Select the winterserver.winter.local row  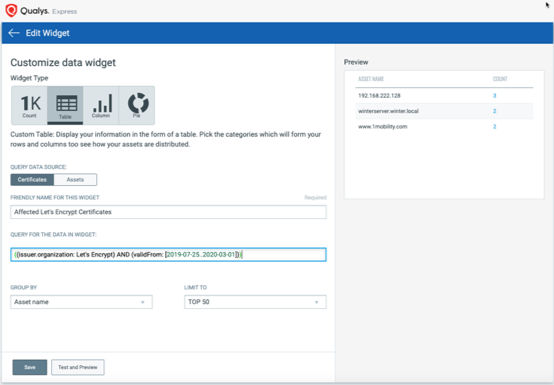[x=444, y=111]
